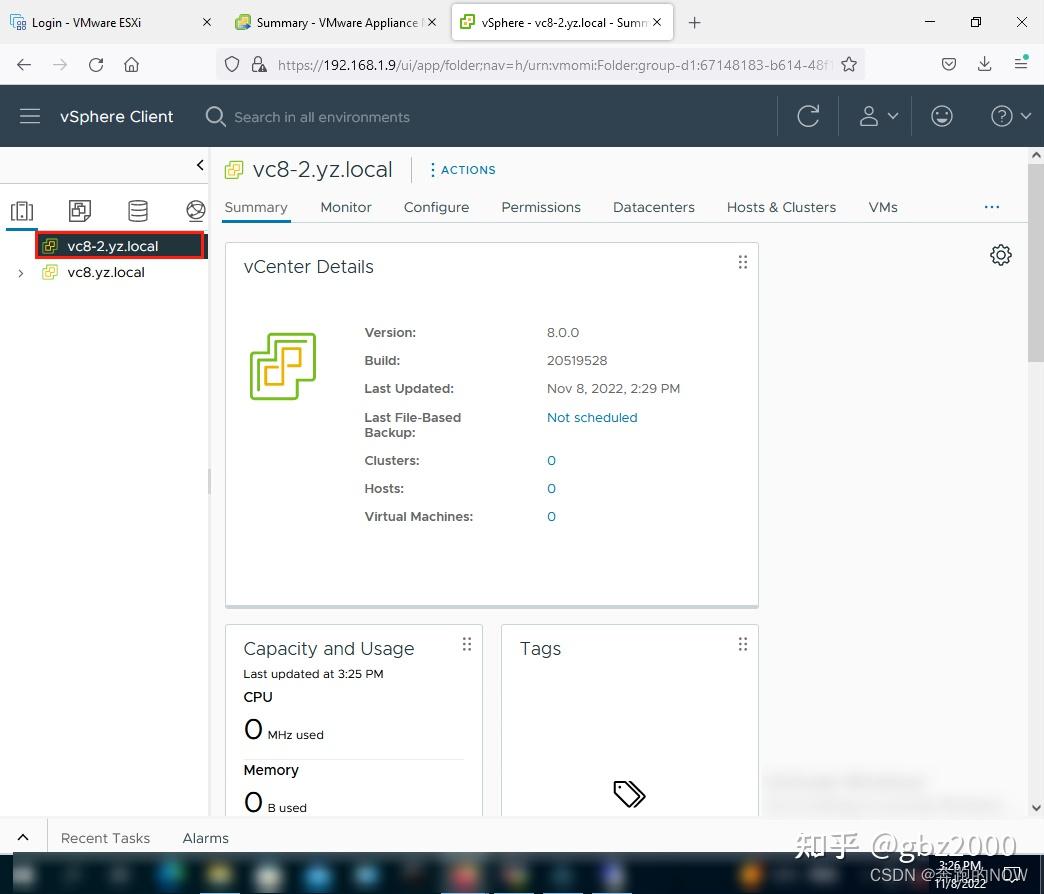
Task: Select the Hosts and Clusters inventory icon
Action: tap(22, 211)
